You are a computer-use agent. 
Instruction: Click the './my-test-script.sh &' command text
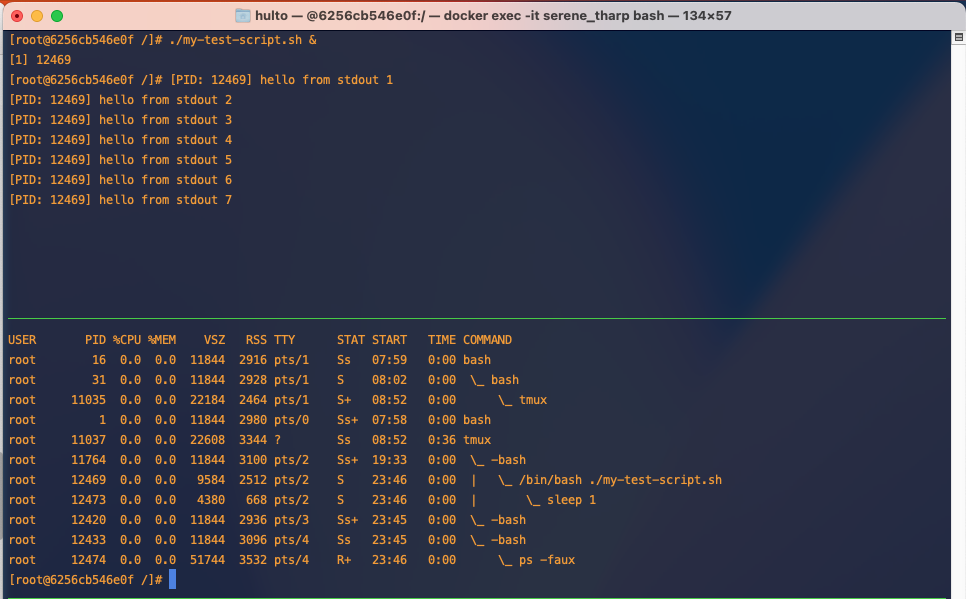(x=243, y=40)
